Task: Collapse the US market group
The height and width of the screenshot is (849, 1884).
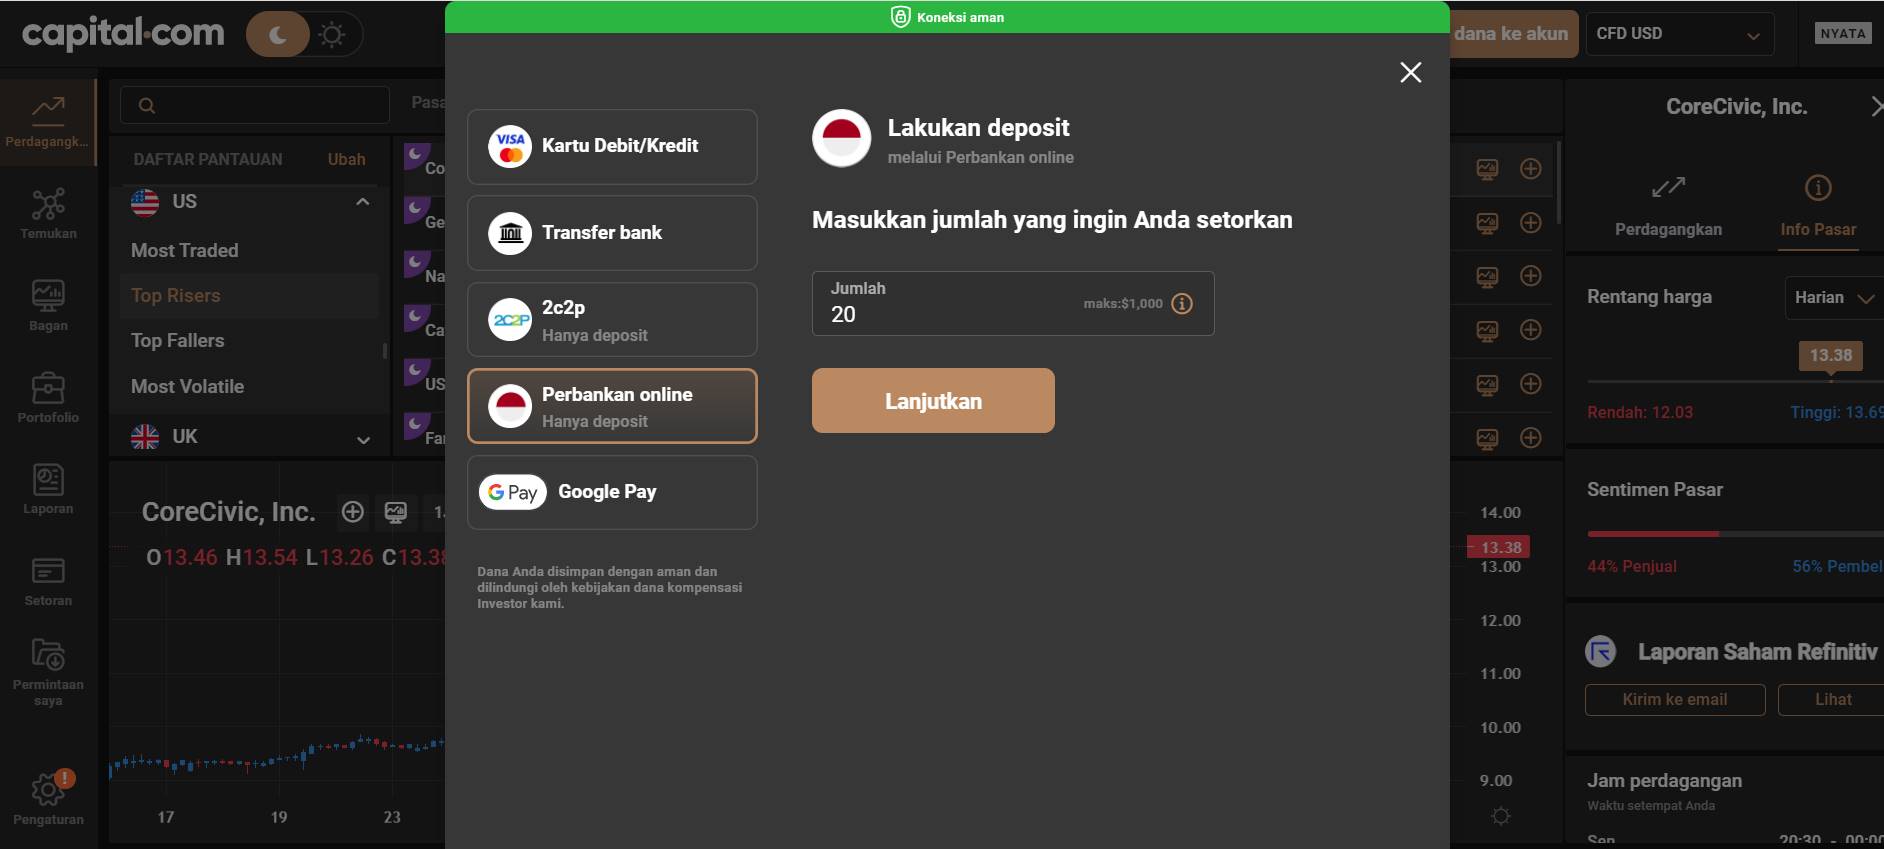Action: 362,202
